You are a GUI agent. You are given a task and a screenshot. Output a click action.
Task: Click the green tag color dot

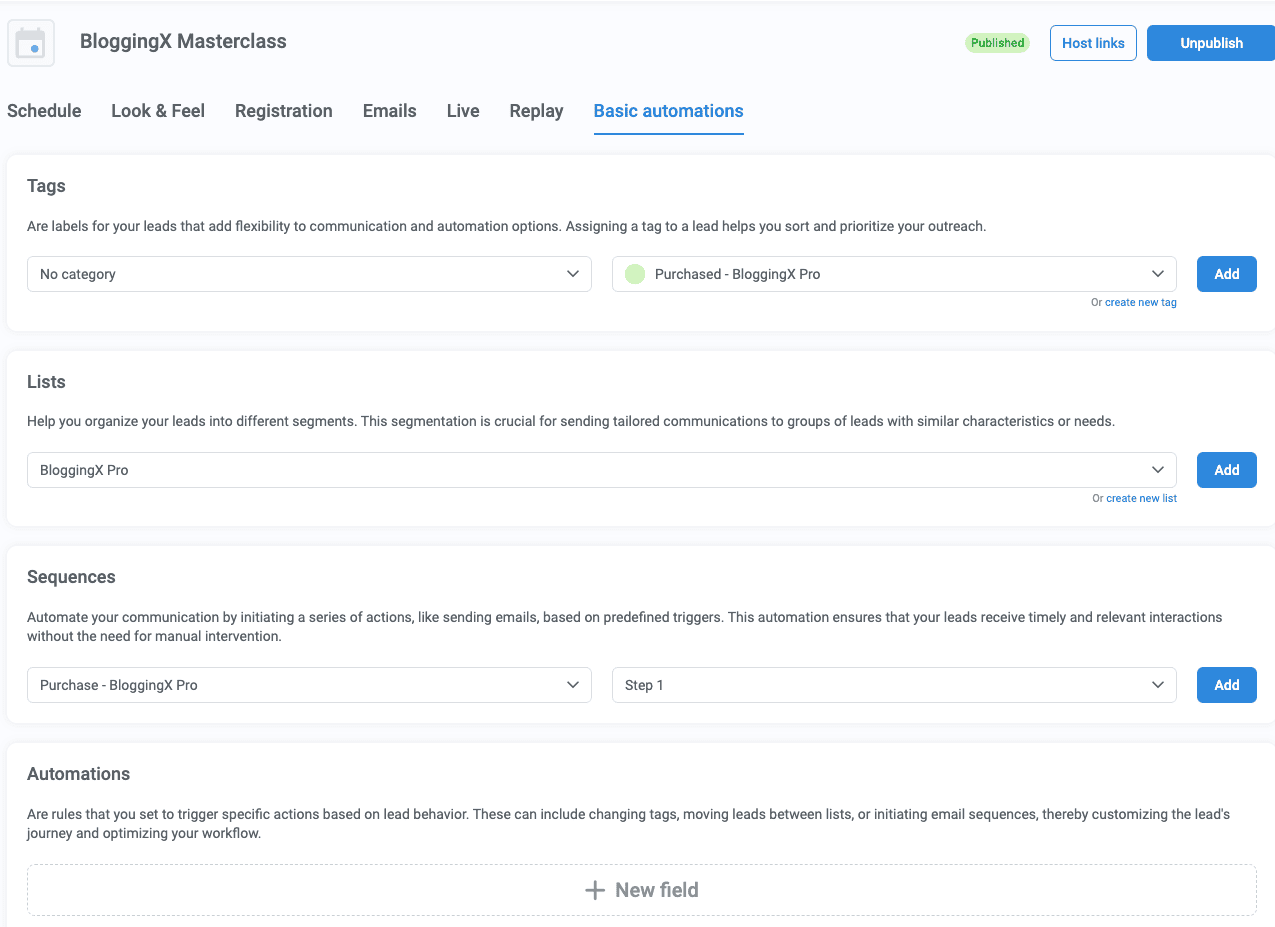635,274
